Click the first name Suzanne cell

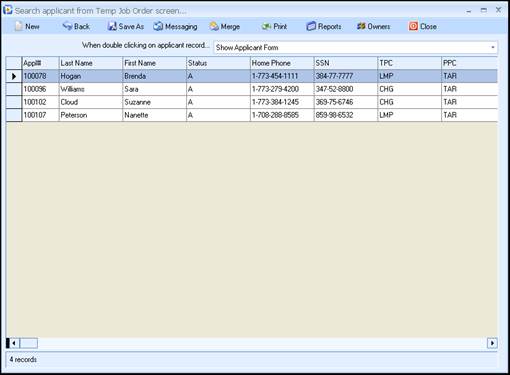[154, 102]
